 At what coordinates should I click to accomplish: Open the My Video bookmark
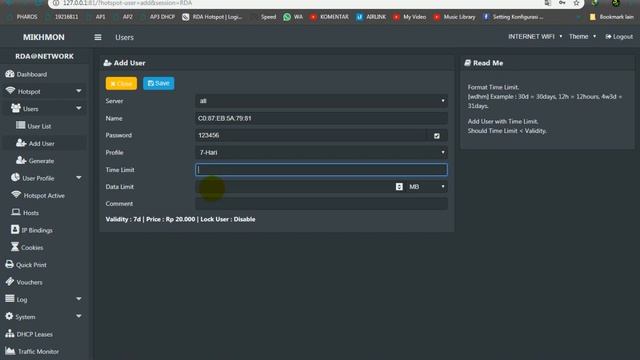click(409, 17)
